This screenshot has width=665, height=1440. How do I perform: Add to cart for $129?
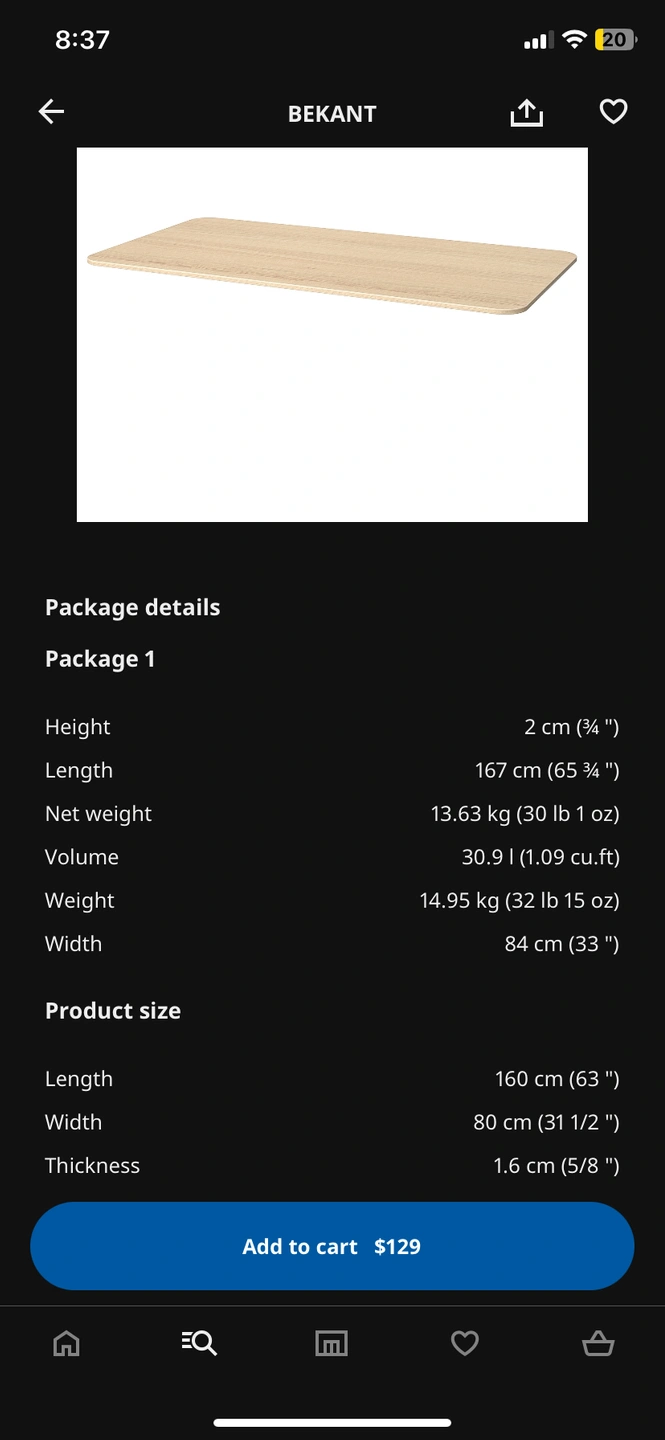pyautogui.click(x=332, y=1246)
